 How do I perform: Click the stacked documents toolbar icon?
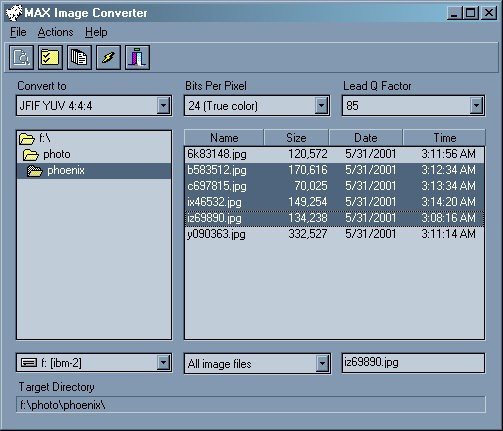[79, 57]
